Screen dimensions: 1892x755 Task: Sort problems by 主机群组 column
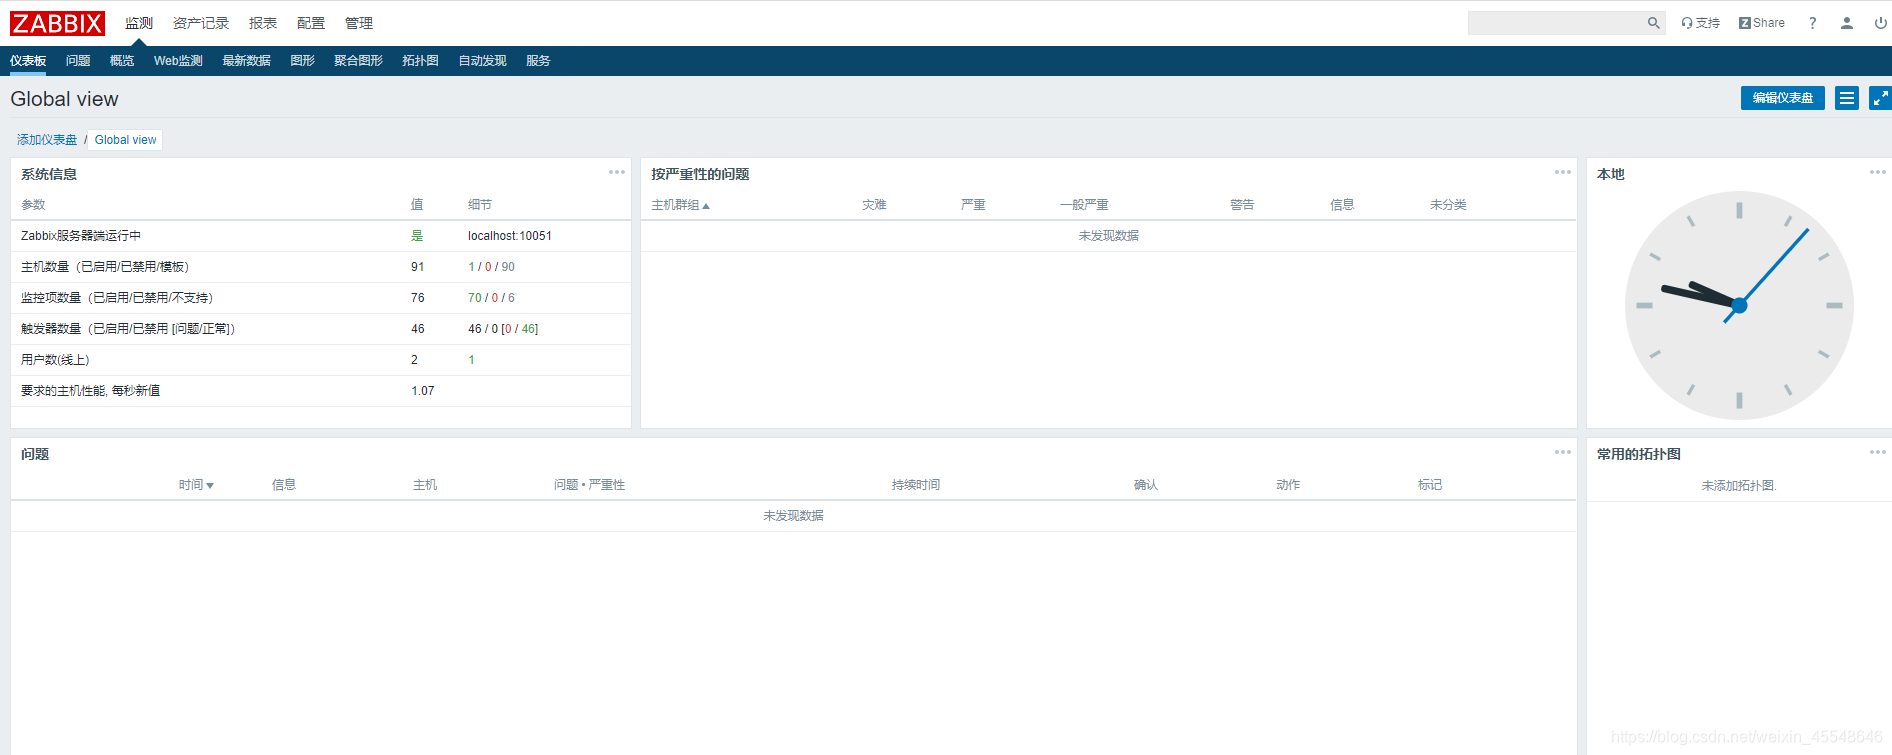point(680,205)
